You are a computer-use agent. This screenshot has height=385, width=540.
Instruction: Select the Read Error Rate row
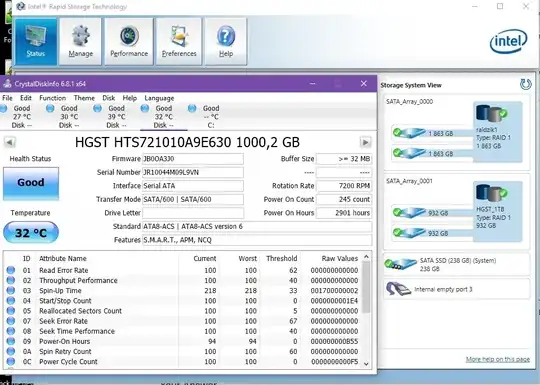[183, 270]
